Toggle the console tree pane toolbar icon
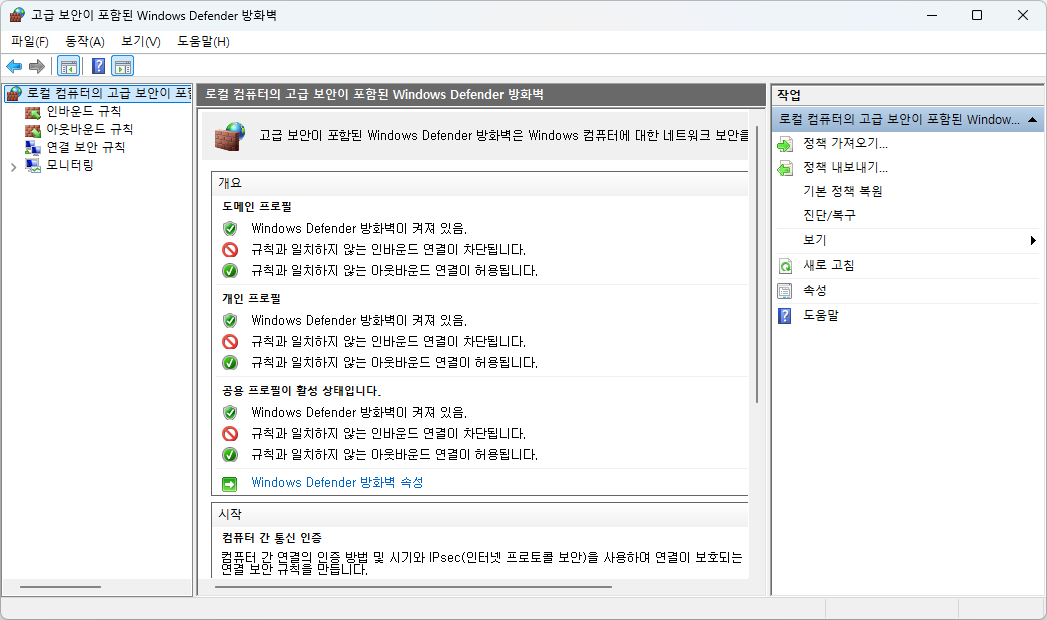 tap(68, 66)
